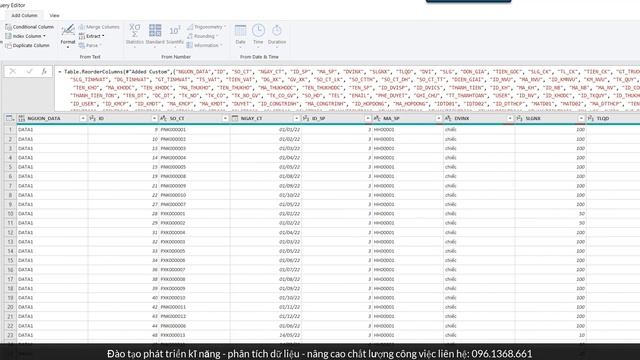Open DVINX column filter dropdown
640x360 pixels.
[x=510, y=118]
